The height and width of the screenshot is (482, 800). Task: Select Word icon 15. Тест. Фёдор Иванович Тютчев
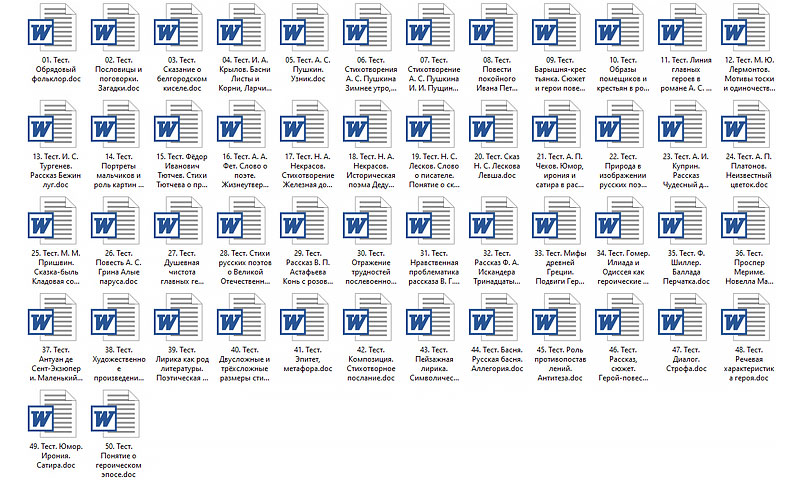tap(178, 124)
